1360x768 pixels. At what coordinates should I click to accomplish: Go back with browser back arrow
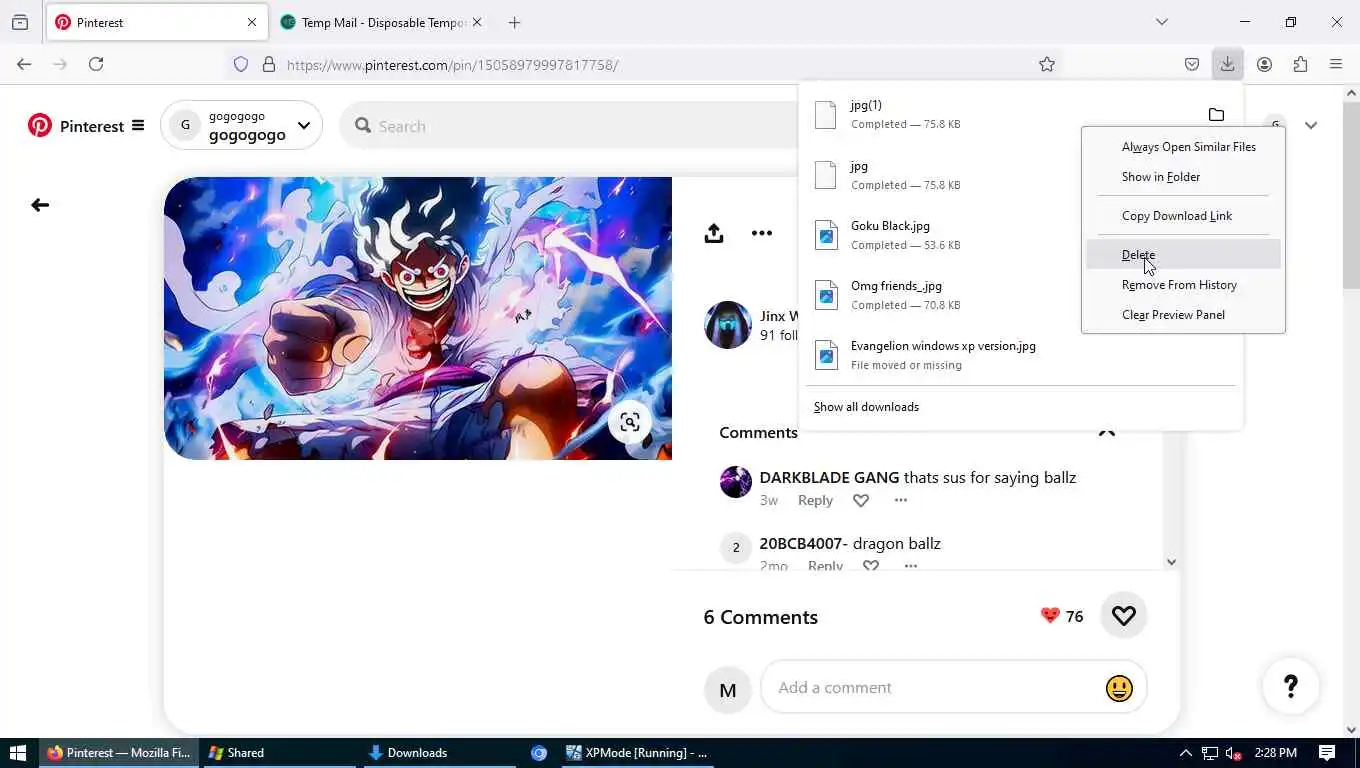(24, 64)
